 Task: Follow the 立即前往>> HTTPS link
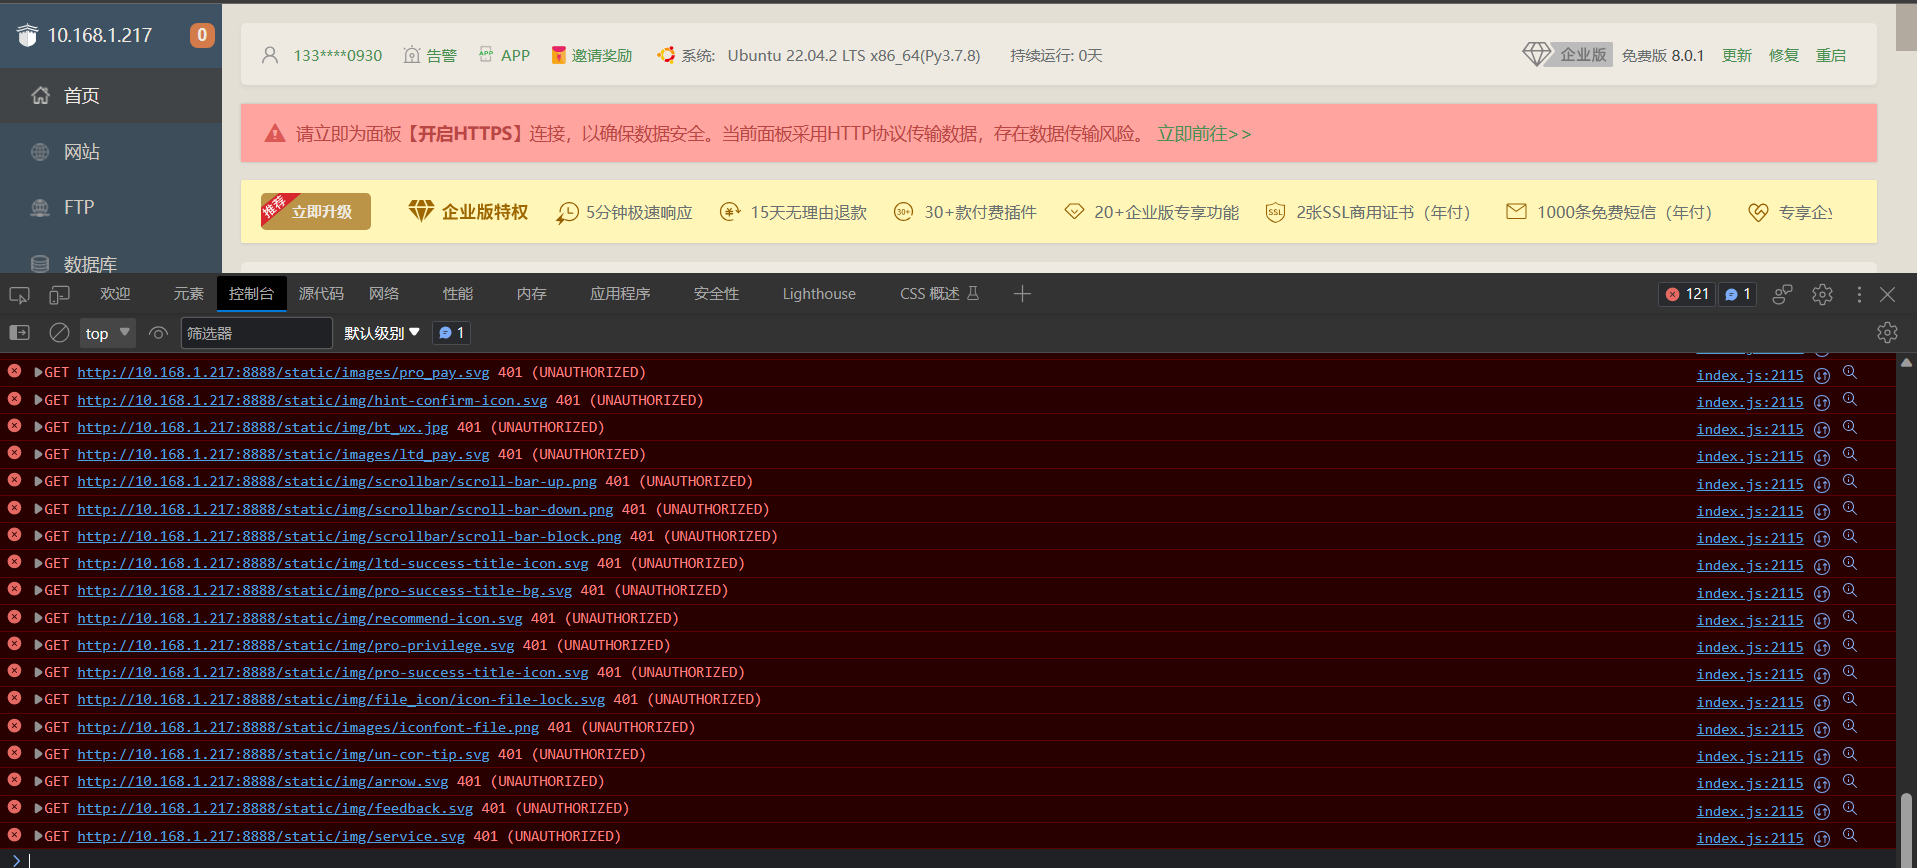[1204, 134]
